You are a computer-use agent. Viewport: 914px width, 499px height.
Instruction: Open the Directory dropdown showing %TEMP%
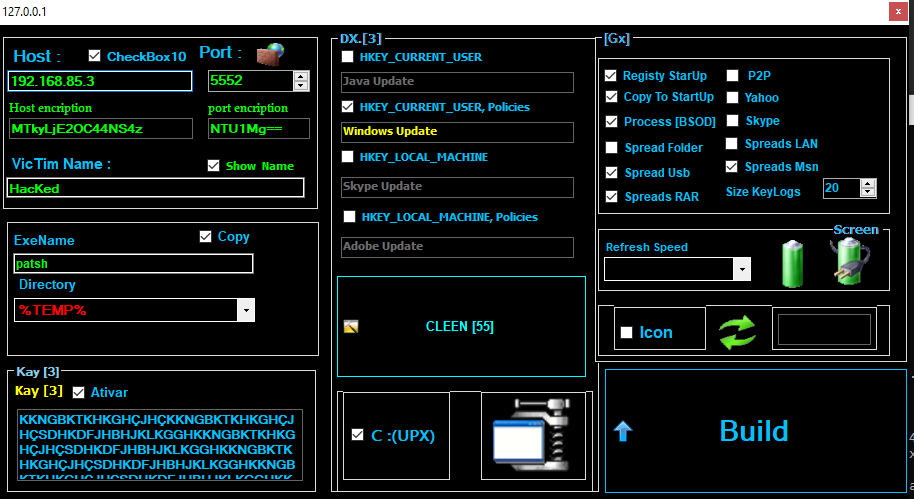pyautogui.click(x=246, y=311)
